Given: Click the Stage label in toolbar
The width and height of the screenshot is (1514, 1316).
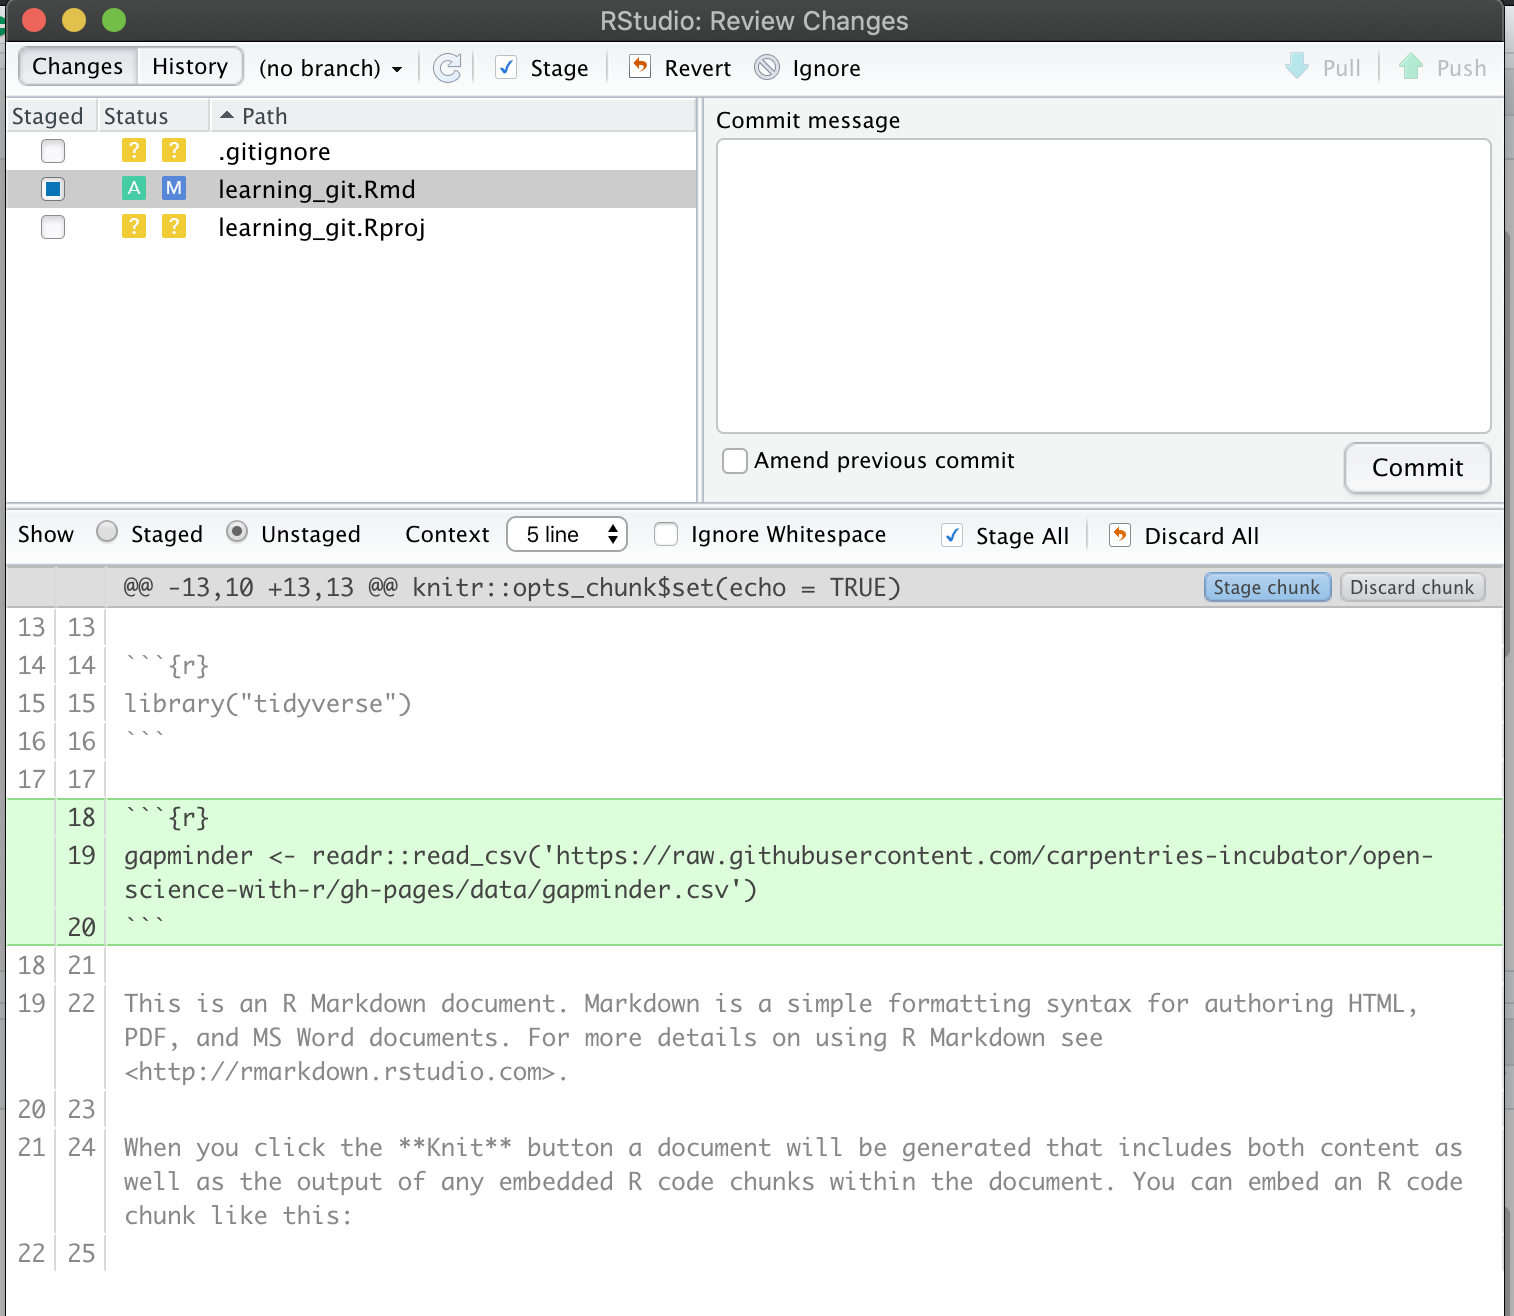Looking at the screenshot, I should pos(559,68).
